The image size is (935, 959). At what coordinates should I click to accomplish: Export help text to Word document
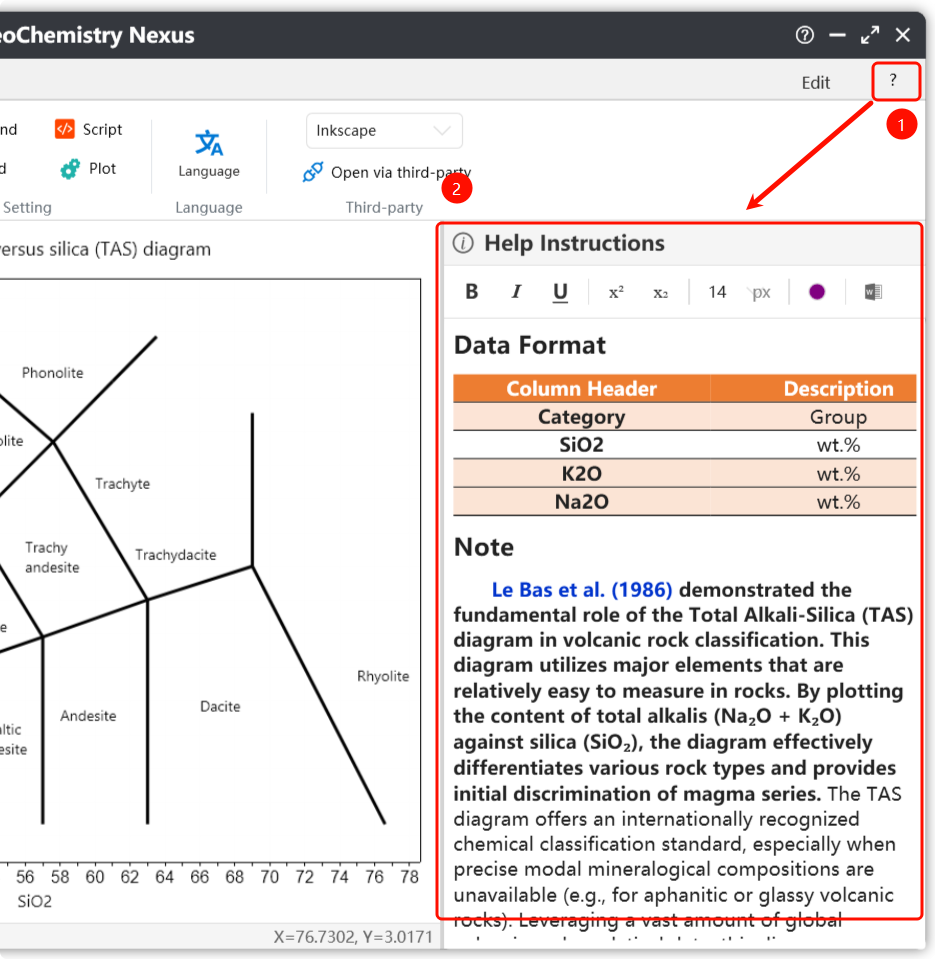(873, 292)
